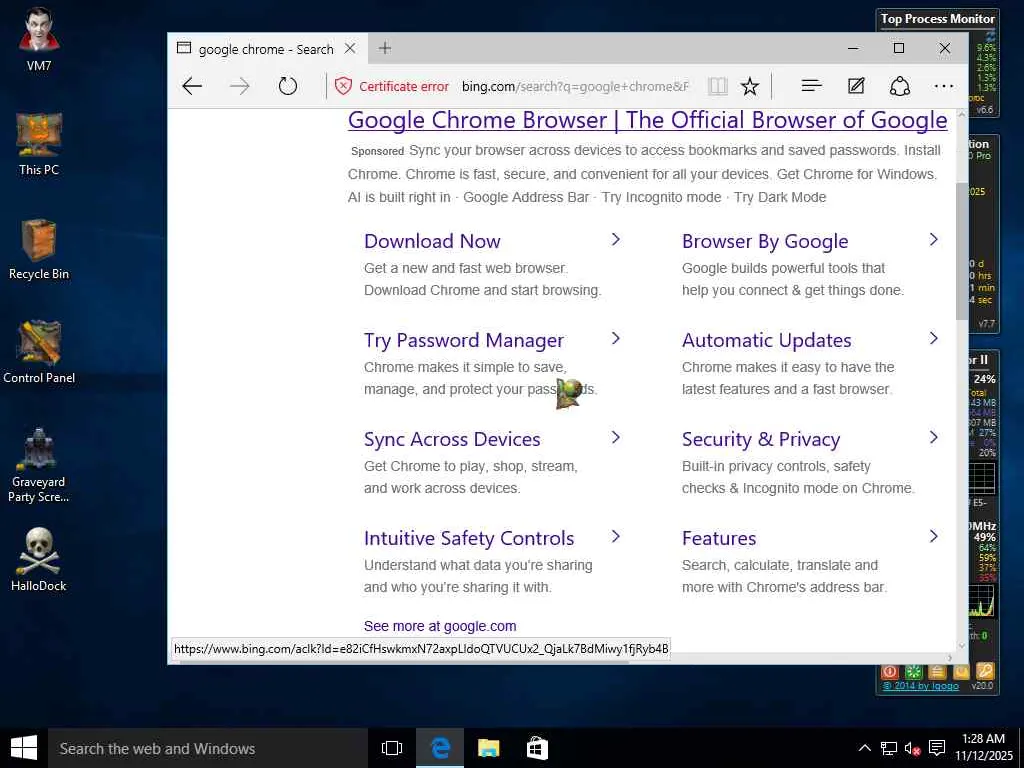
Task: Click chevron next to Try Password Manager
Action: click(x=615, y=338)
